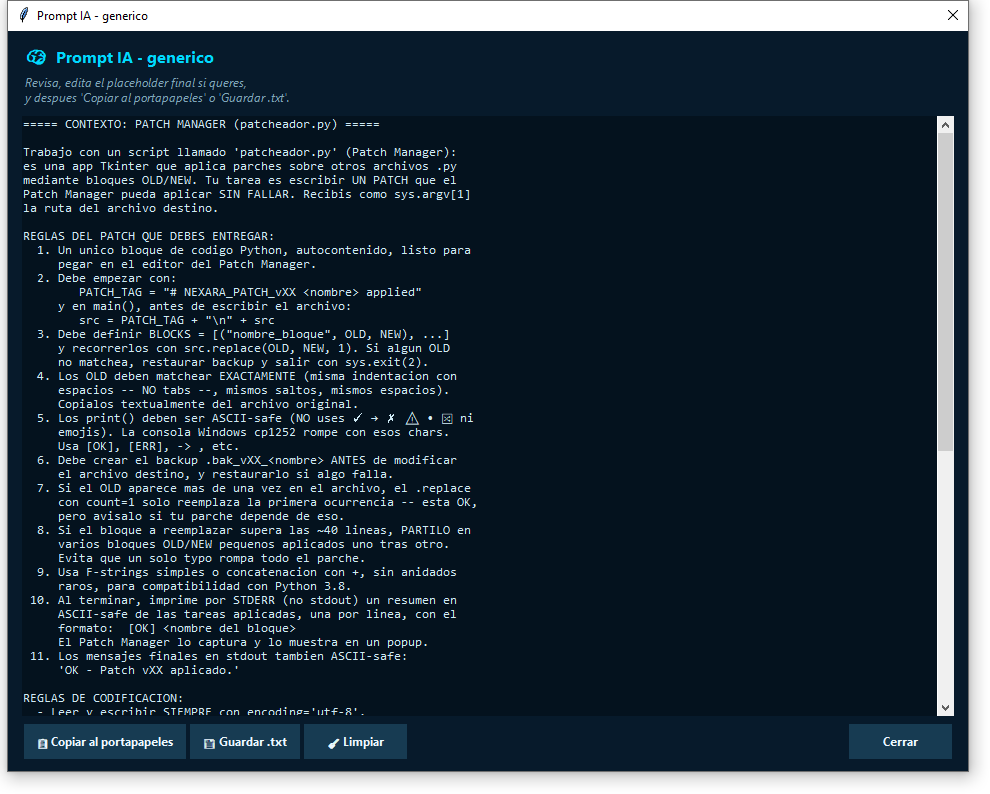Click the line starting '3. Debe definir BLOCKS'
The image size is (990, 794).
pyautogui.click(x=243, y=334)
